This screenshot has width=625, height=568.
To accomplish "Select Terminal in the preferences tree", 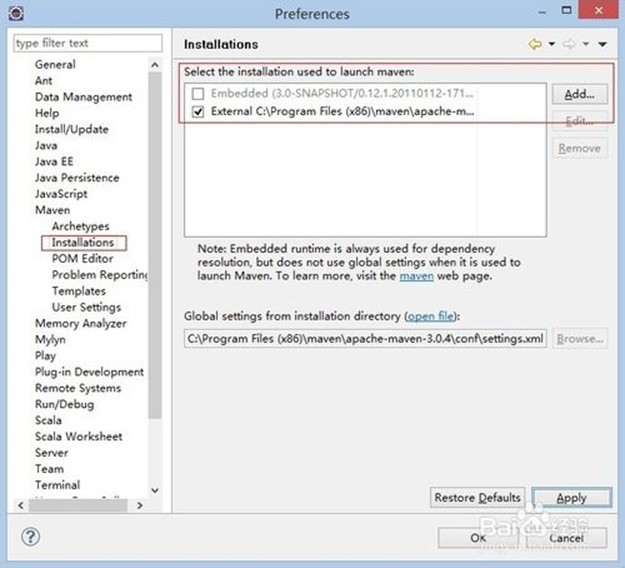I will 57,485.
